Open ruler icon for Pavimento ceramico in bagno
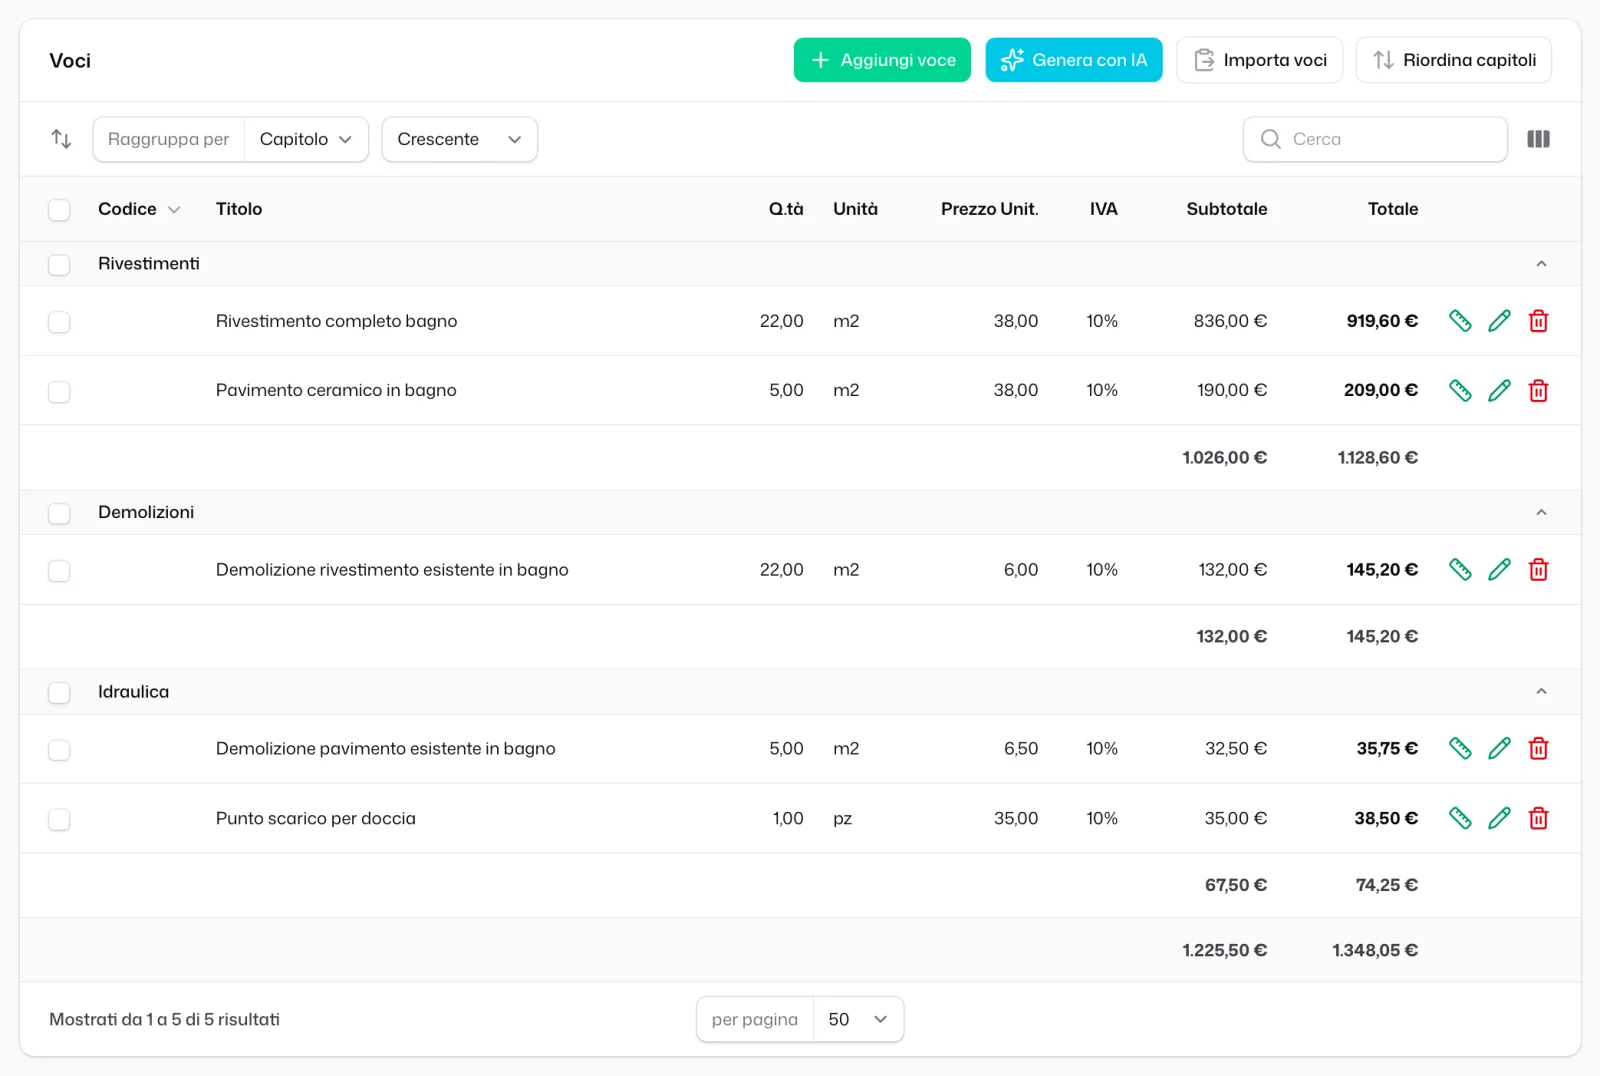This screenshot has width=1600, height=1076. pyautogui.click(x=1460, y=390)
